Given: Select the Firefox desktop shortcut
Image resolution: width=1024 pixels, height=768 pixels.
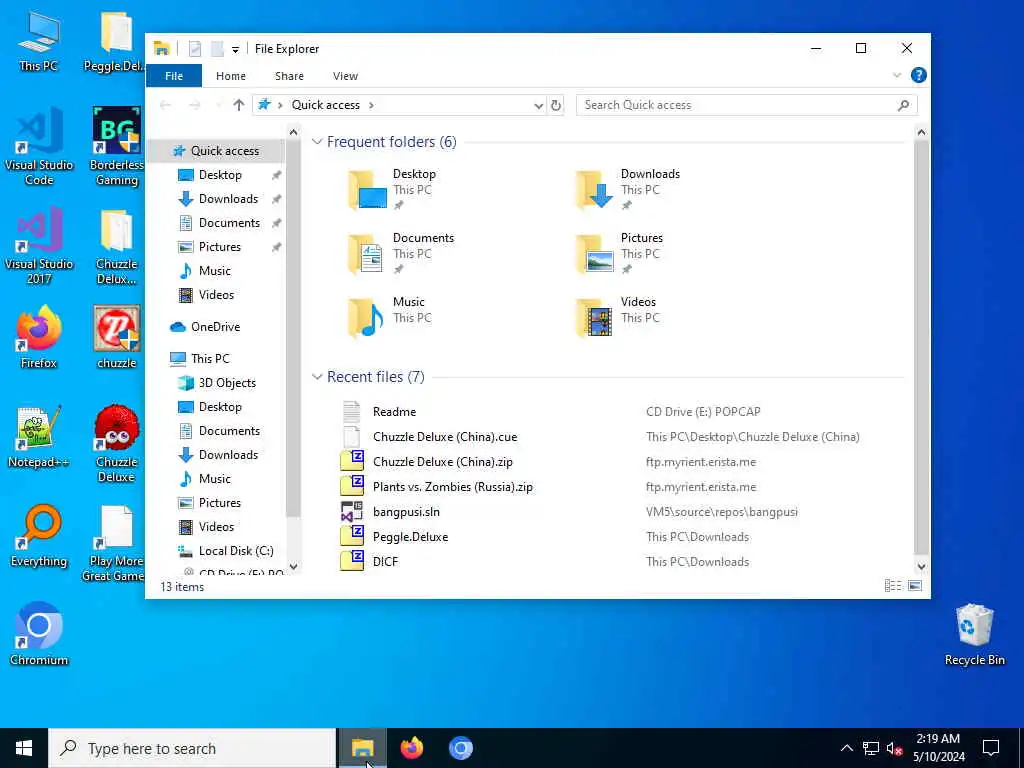Looking at the screenshot, I should pyautogui.click(x=39, y=338).
